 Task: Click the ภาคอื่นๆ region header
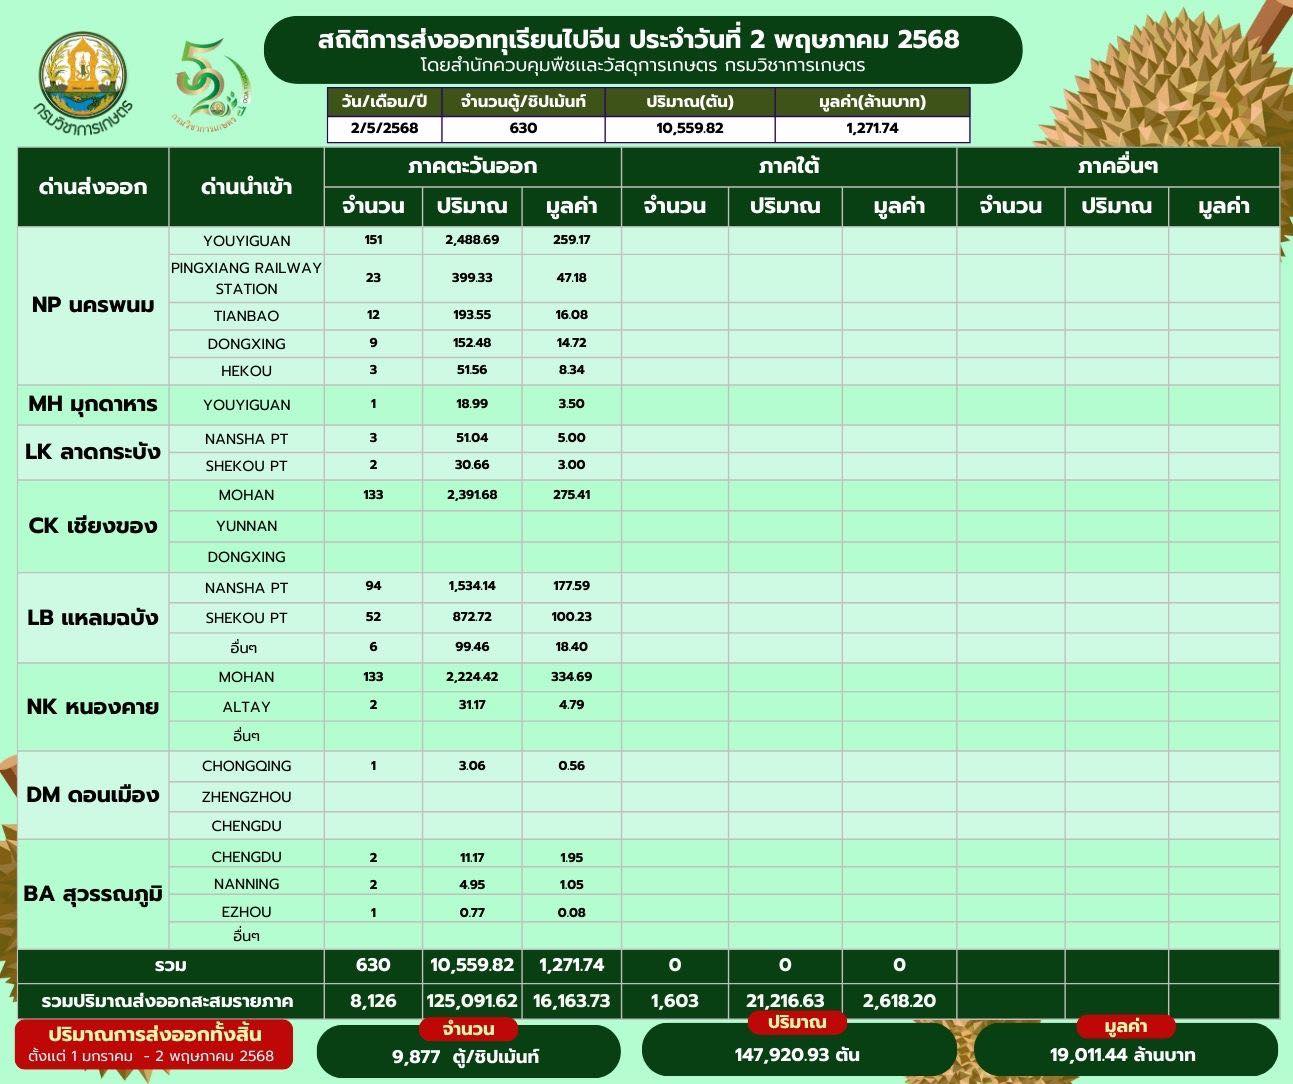click(x=1118, y=166)
